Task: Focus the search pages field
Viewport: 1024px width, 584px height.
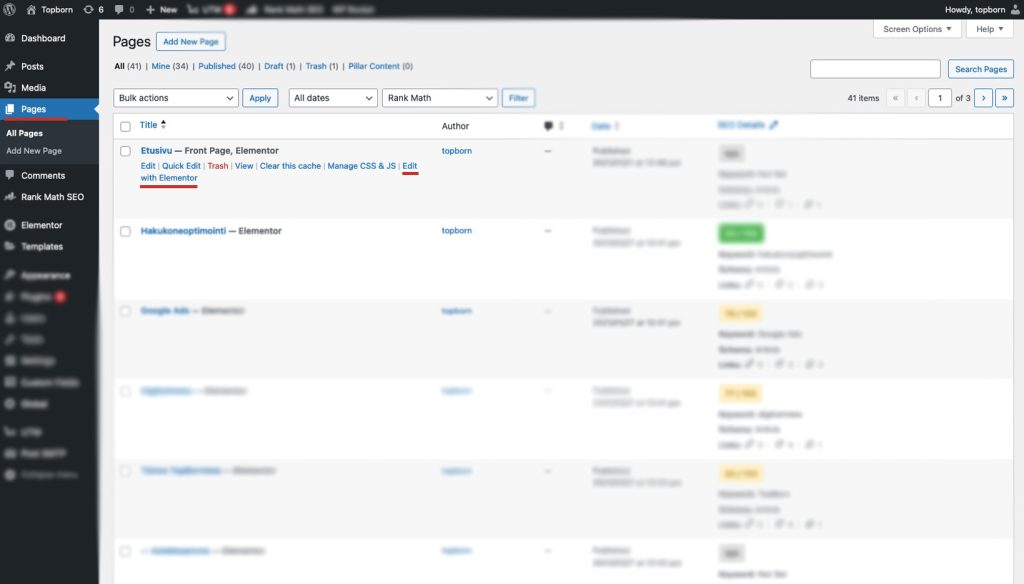Action: (875, 69)
